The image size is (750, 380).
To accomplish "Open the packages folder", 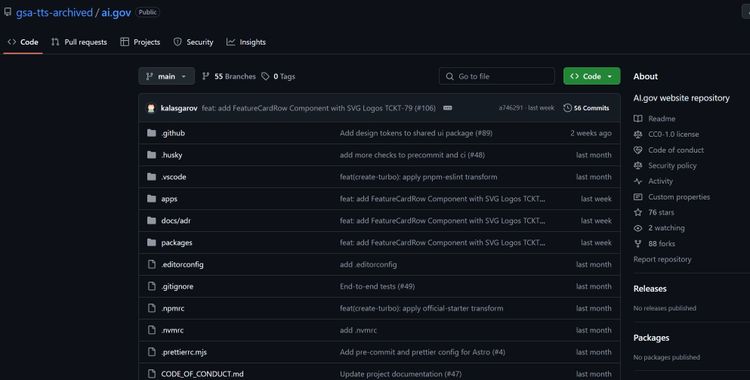I will coord(176,243).
